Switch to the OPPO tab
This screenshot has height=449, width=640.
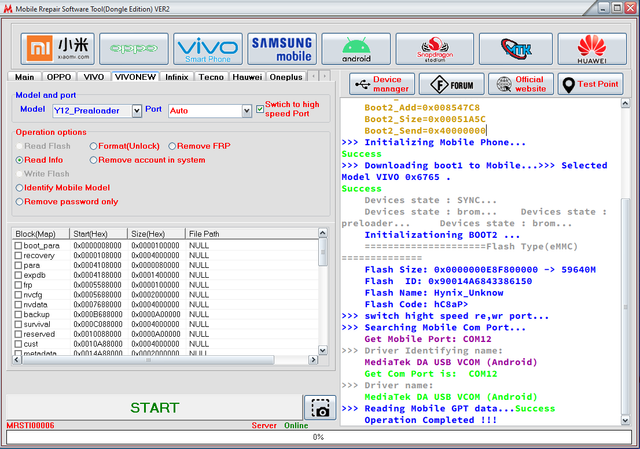59,77
